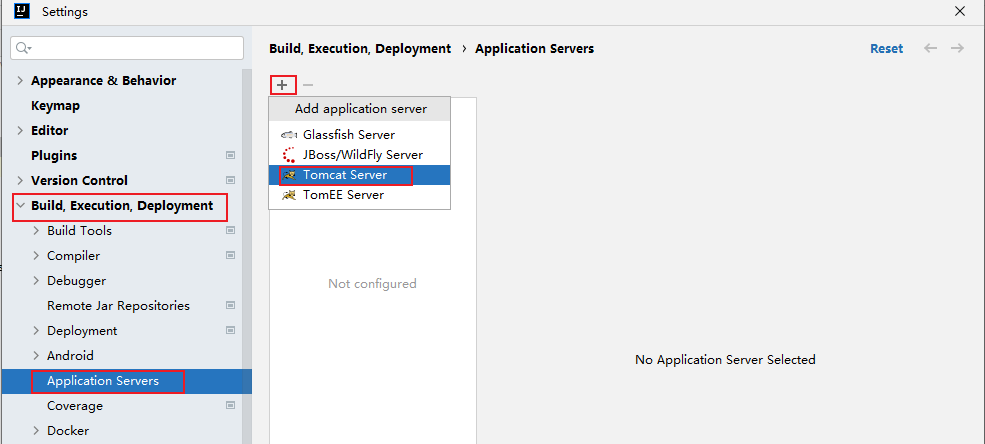985x444 pixels.
Task: Select Debugger settings item
Action: point(77,281)
